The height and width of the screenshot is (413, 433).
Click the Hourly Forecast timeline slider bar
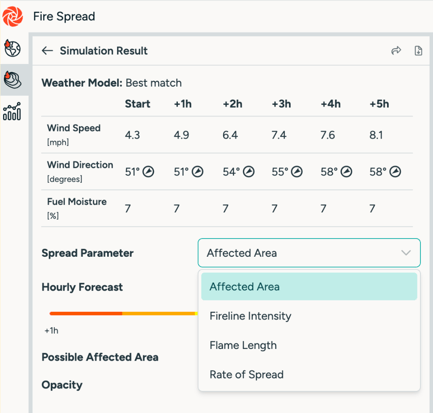123,313
